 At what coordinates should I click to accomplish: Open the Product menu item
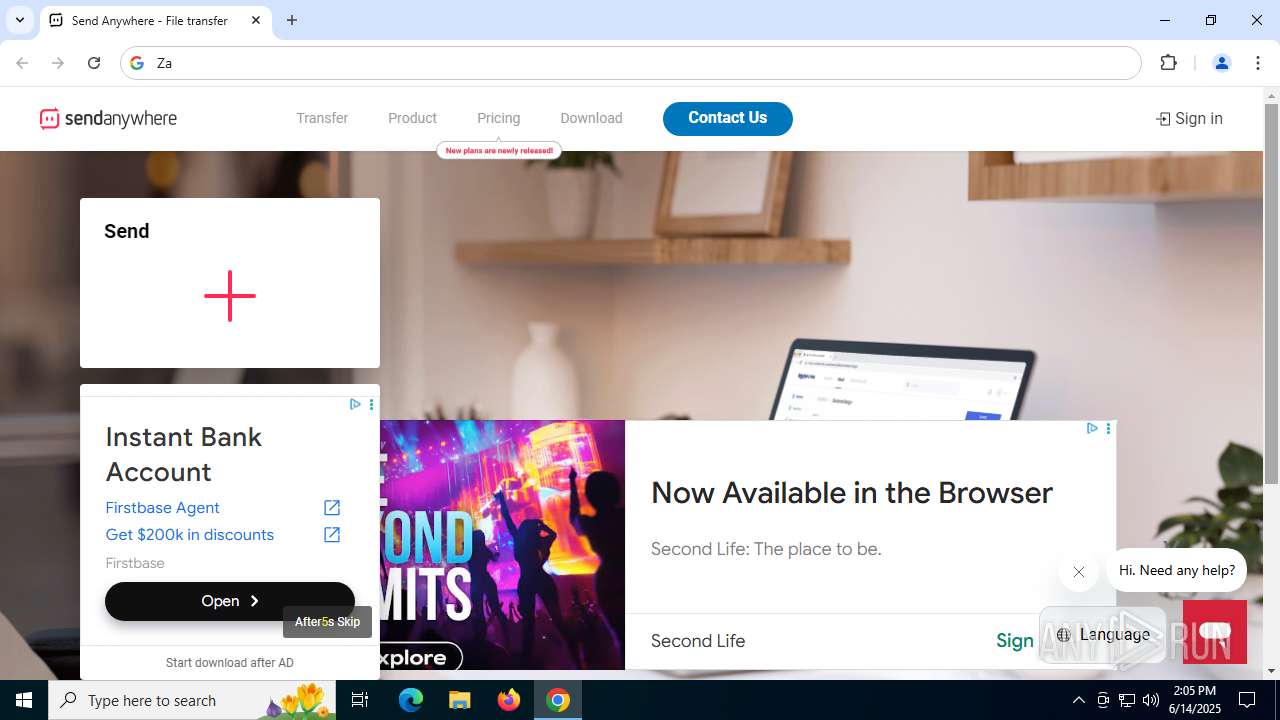click(x=412, y=118)
